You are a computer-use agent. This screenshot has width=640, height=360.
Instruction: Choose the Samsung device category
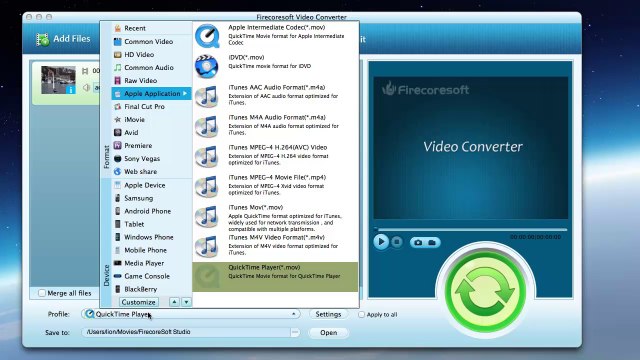151,198
